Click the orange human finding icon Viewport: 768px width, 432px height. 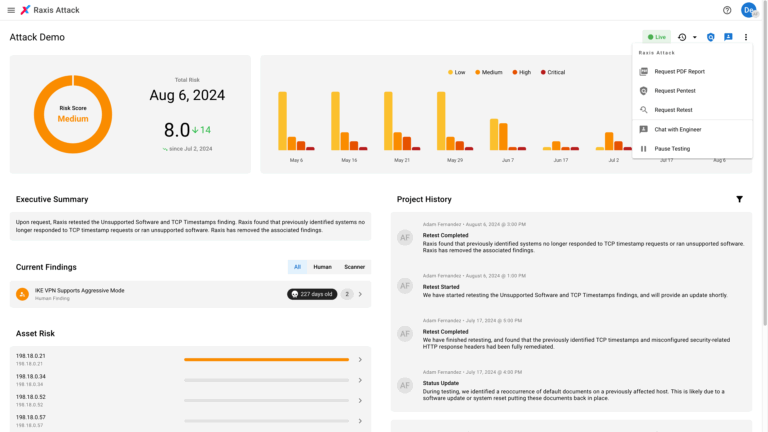point(22,294)
